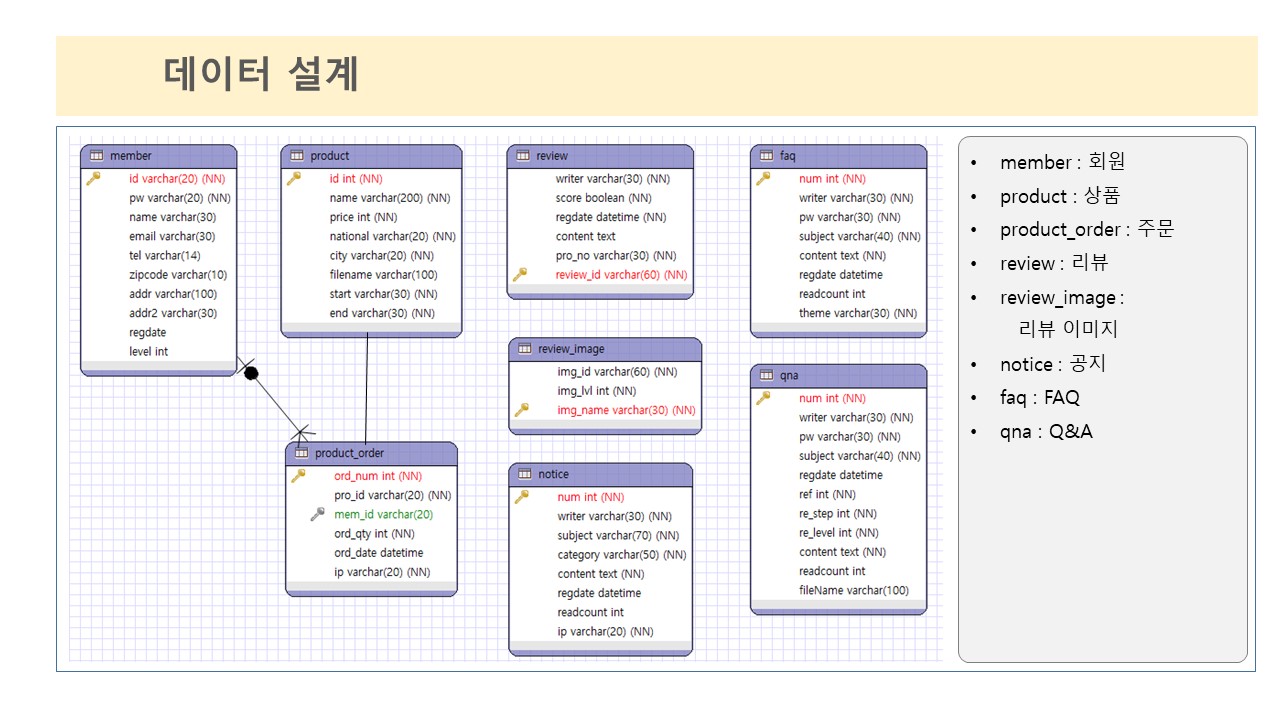Click the faq table header icon
The height and width of the screenshot is (720, 1280).
[x=767, y=156]
